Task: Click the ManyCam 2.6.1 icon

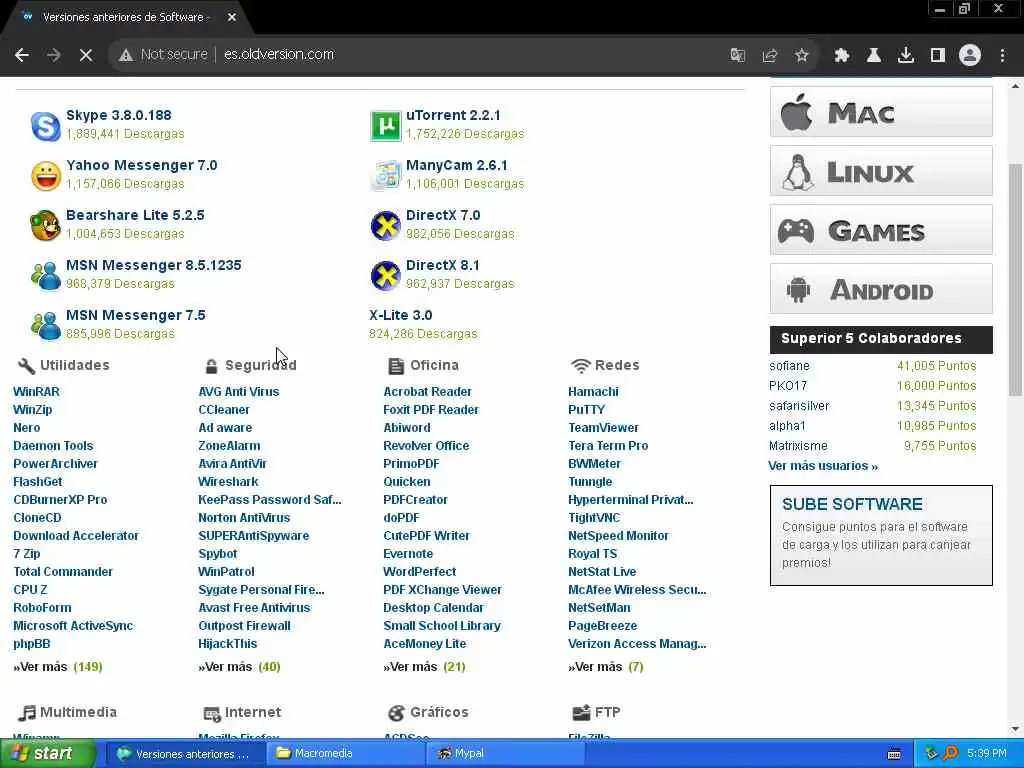Action: coord(385,176)
